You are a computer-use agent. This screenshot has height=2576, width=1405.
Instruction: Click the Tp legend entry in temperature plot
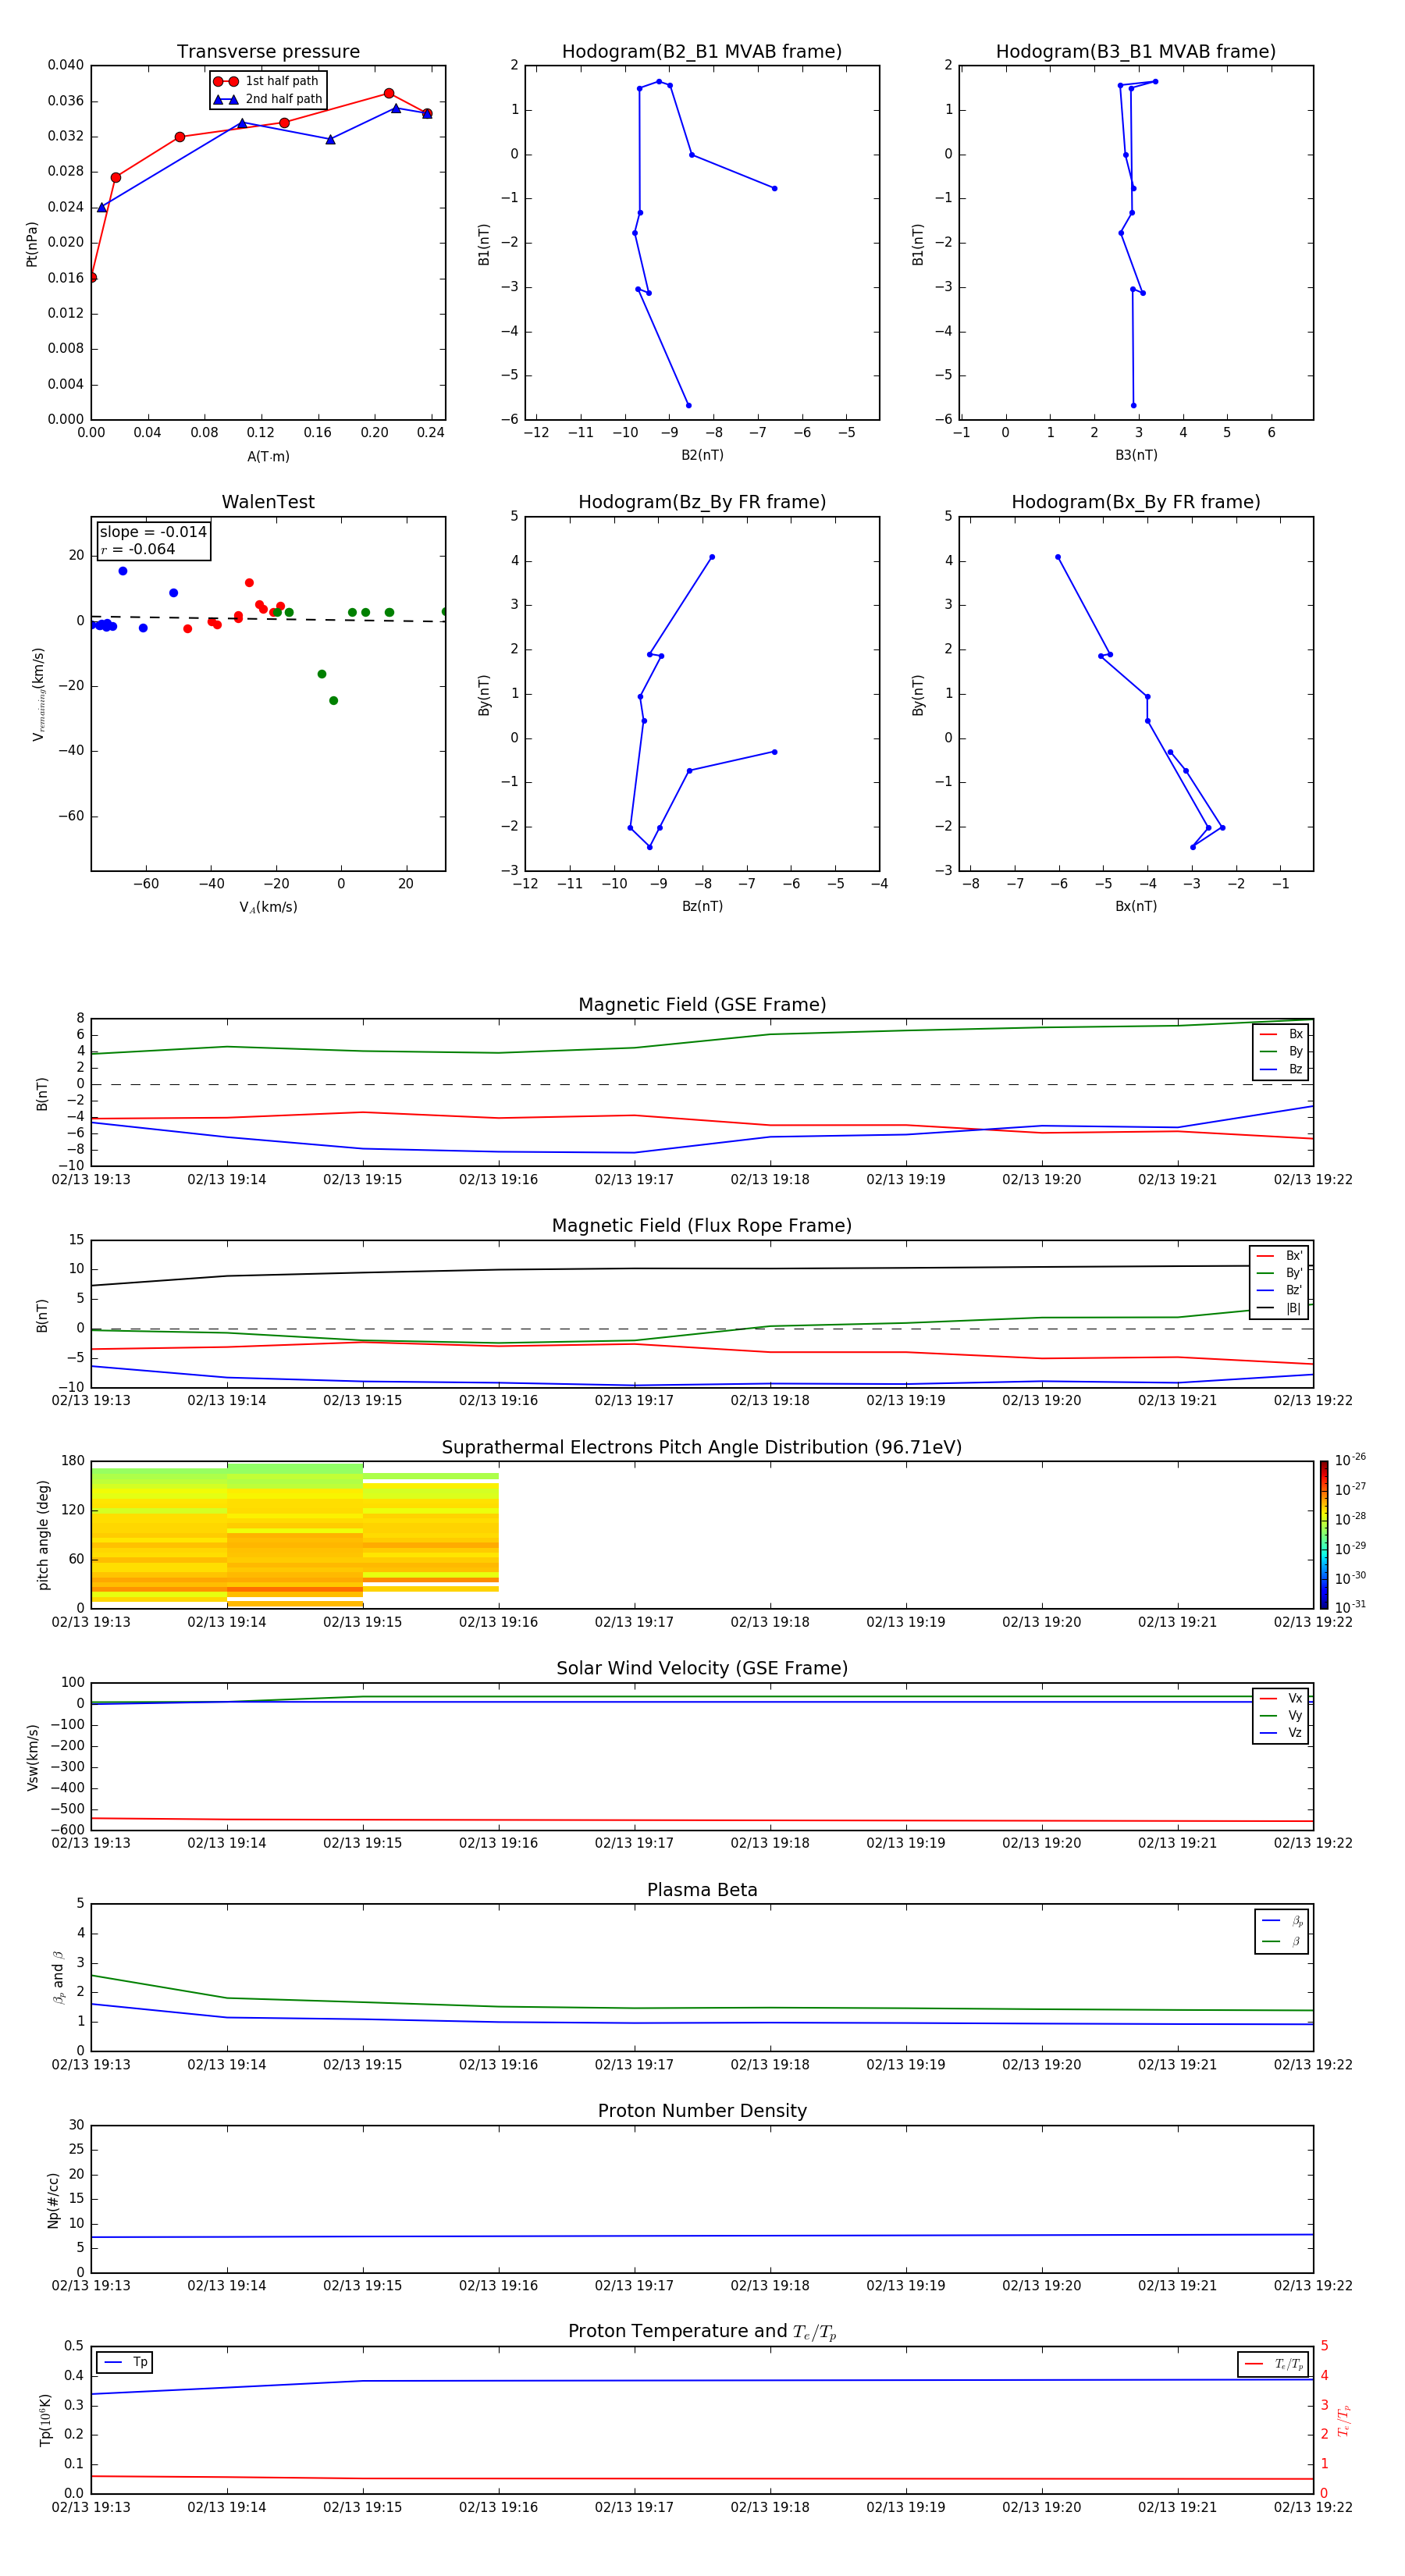click(x=125, y=2363)
